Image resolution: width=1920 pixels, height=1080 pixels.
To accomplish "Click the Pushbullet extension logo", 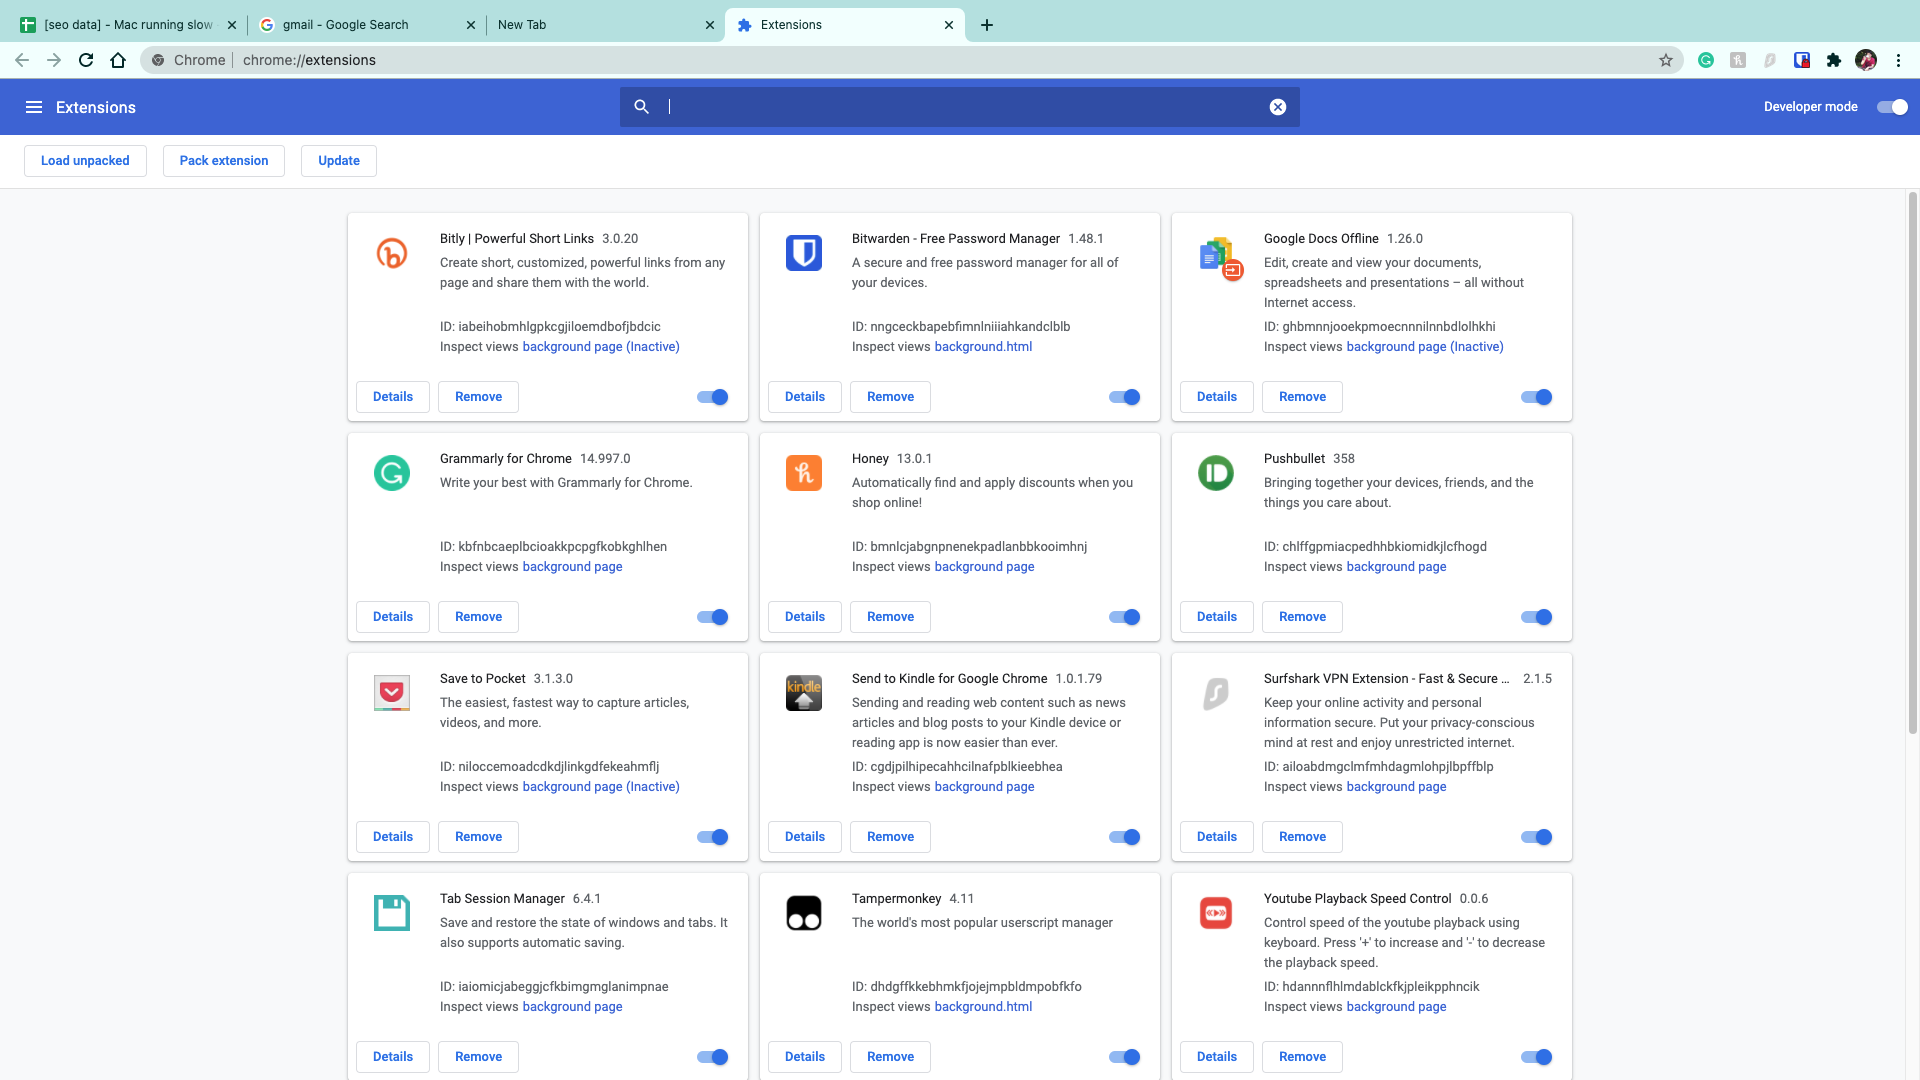I will (x=1216, y=473).
